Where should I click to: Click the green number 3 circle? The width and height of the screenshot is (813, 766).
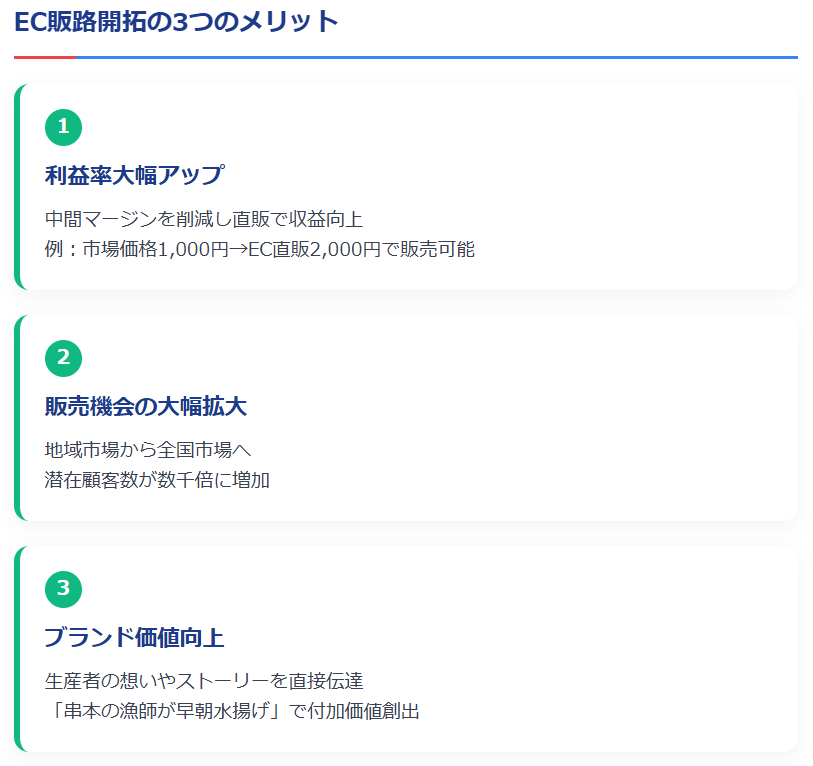(x=63, y=588)
